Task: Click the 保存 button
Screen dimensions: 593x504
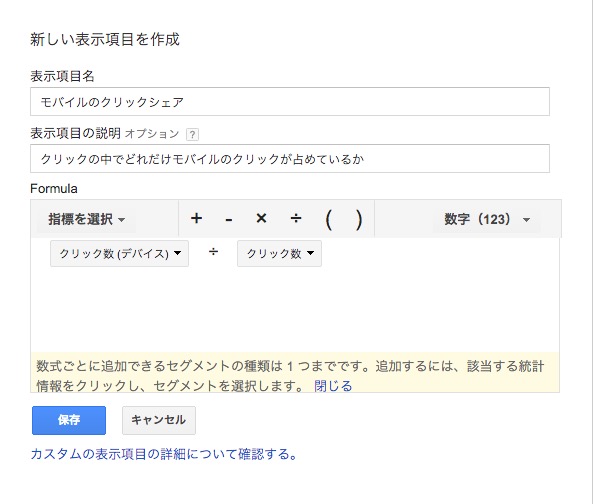Action: click(69, 420)
